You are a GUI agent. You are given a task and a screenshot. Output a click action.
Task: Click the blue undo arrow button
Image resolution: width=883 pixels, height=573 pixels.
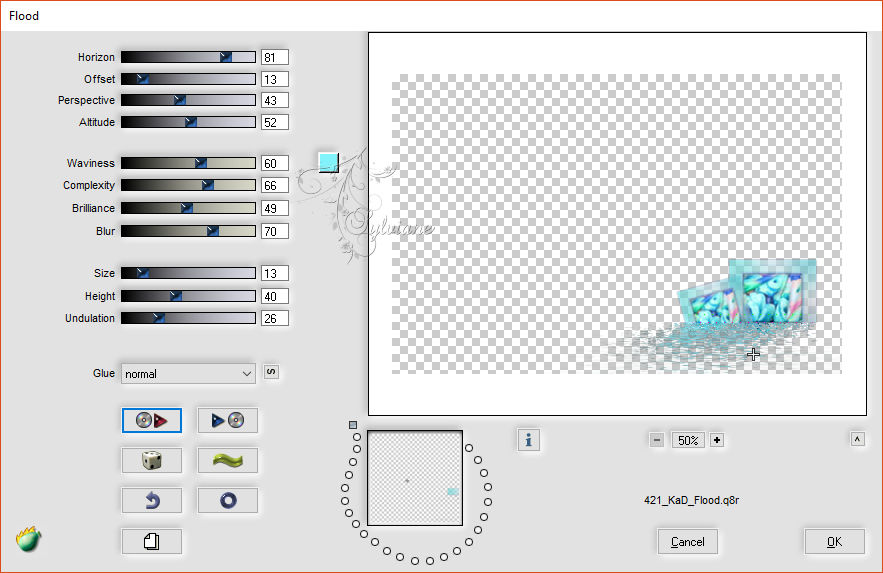151,500
